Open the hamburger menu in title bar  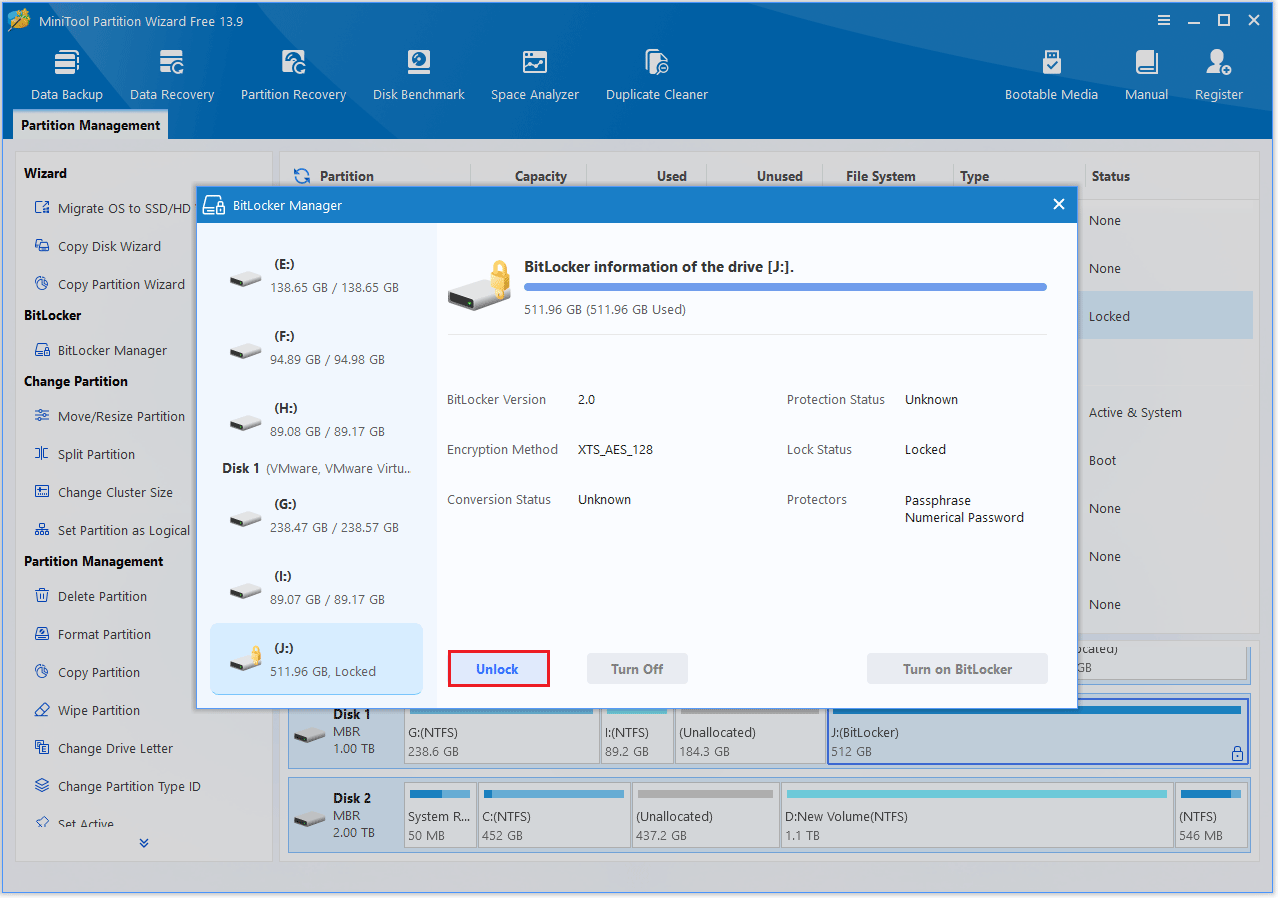pyautogui.click(x=1164, y=20)
